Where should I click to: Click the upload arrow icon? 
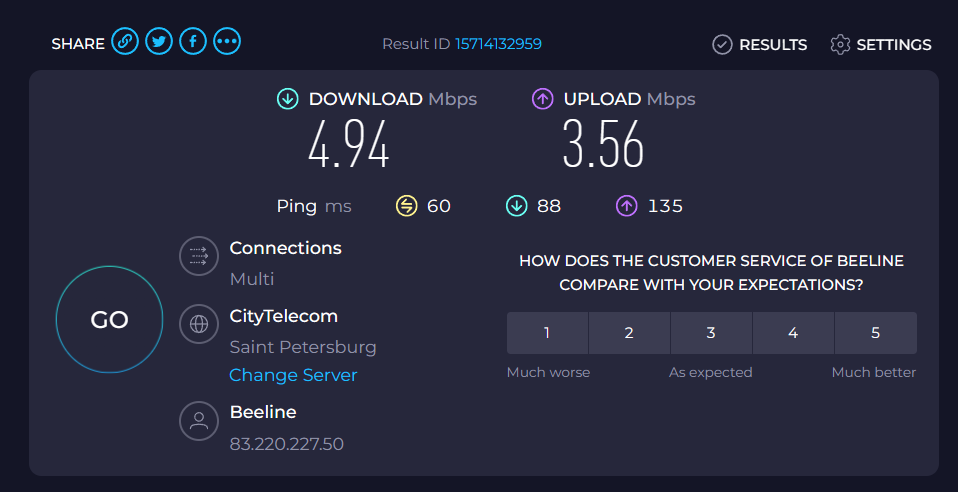543,98
